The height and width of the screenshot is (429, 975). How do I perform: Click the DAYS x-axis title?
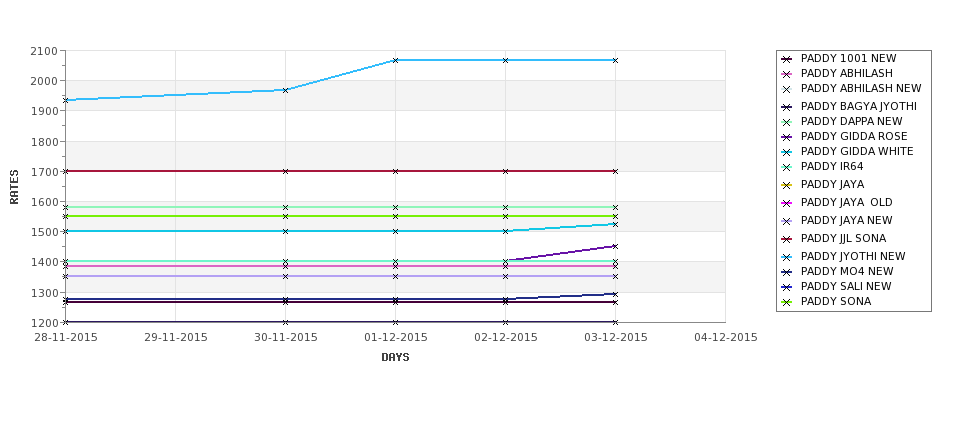coord(395,358)
